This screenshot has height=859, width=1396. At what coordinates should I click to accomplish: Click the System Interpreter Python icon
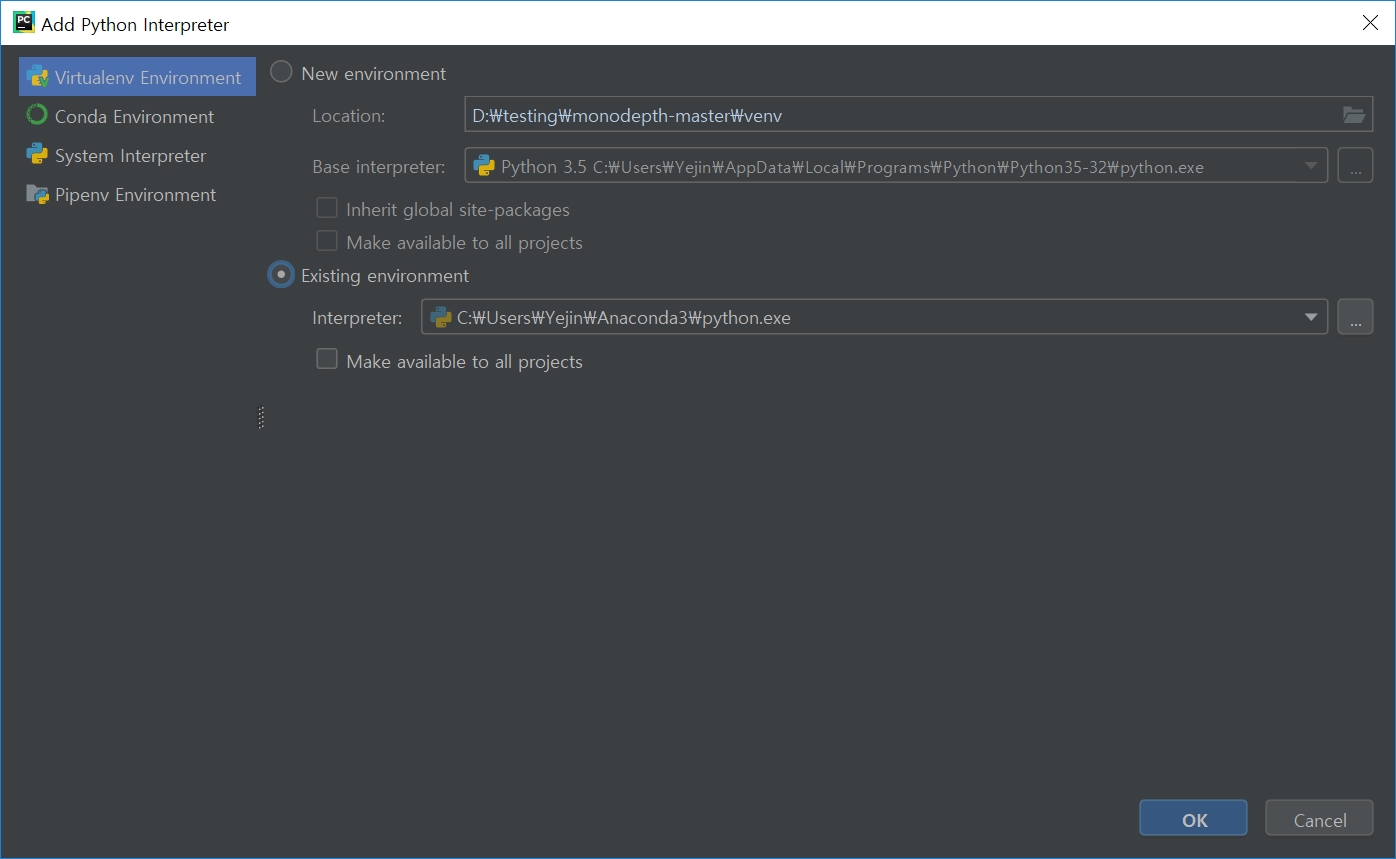37,154
